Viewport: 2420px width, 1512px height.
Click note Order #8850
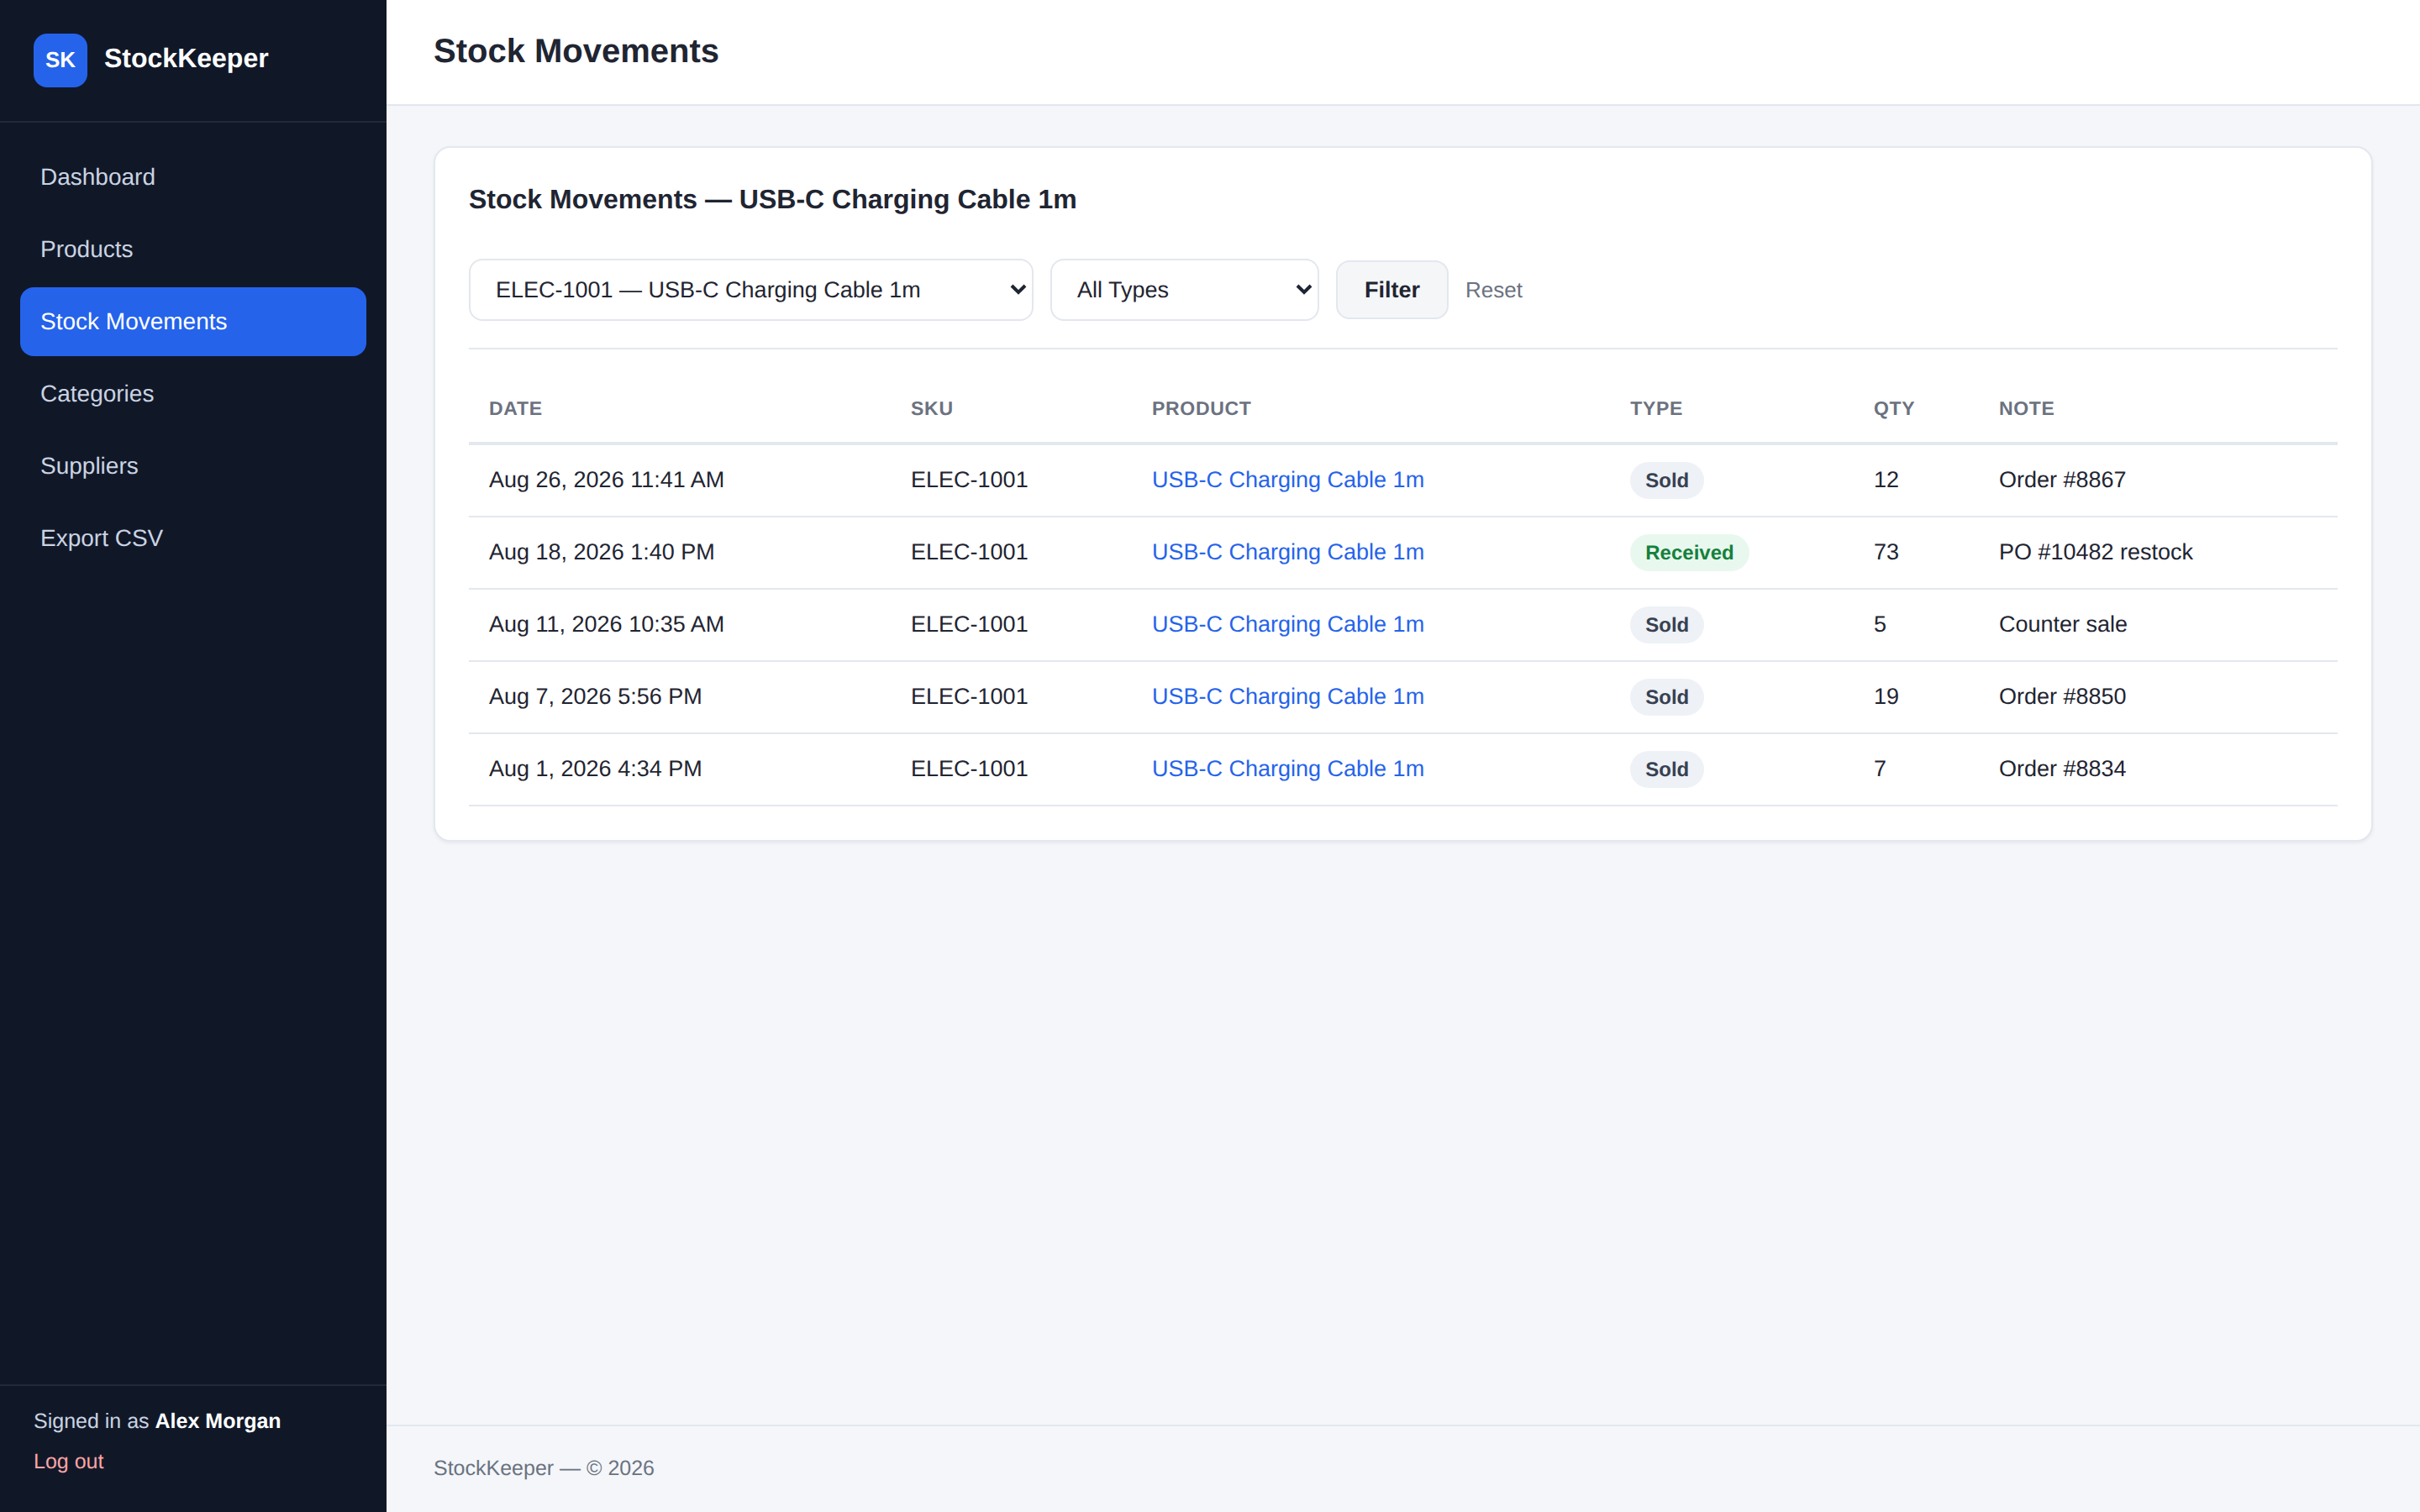(x=2062, y=696)
